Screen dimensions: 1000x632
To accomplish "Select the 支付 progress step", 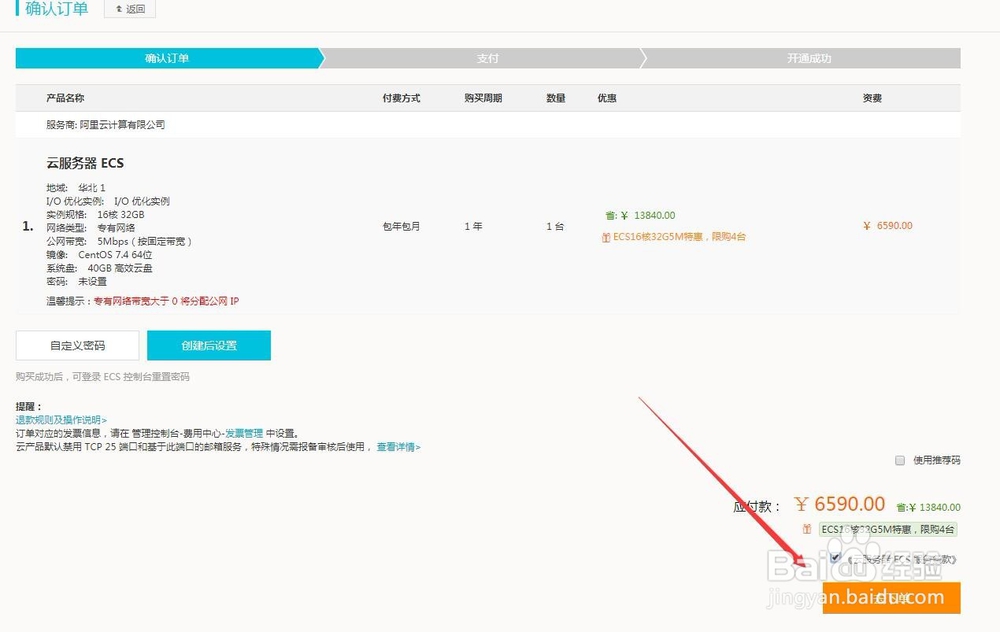I will point(487,58).
